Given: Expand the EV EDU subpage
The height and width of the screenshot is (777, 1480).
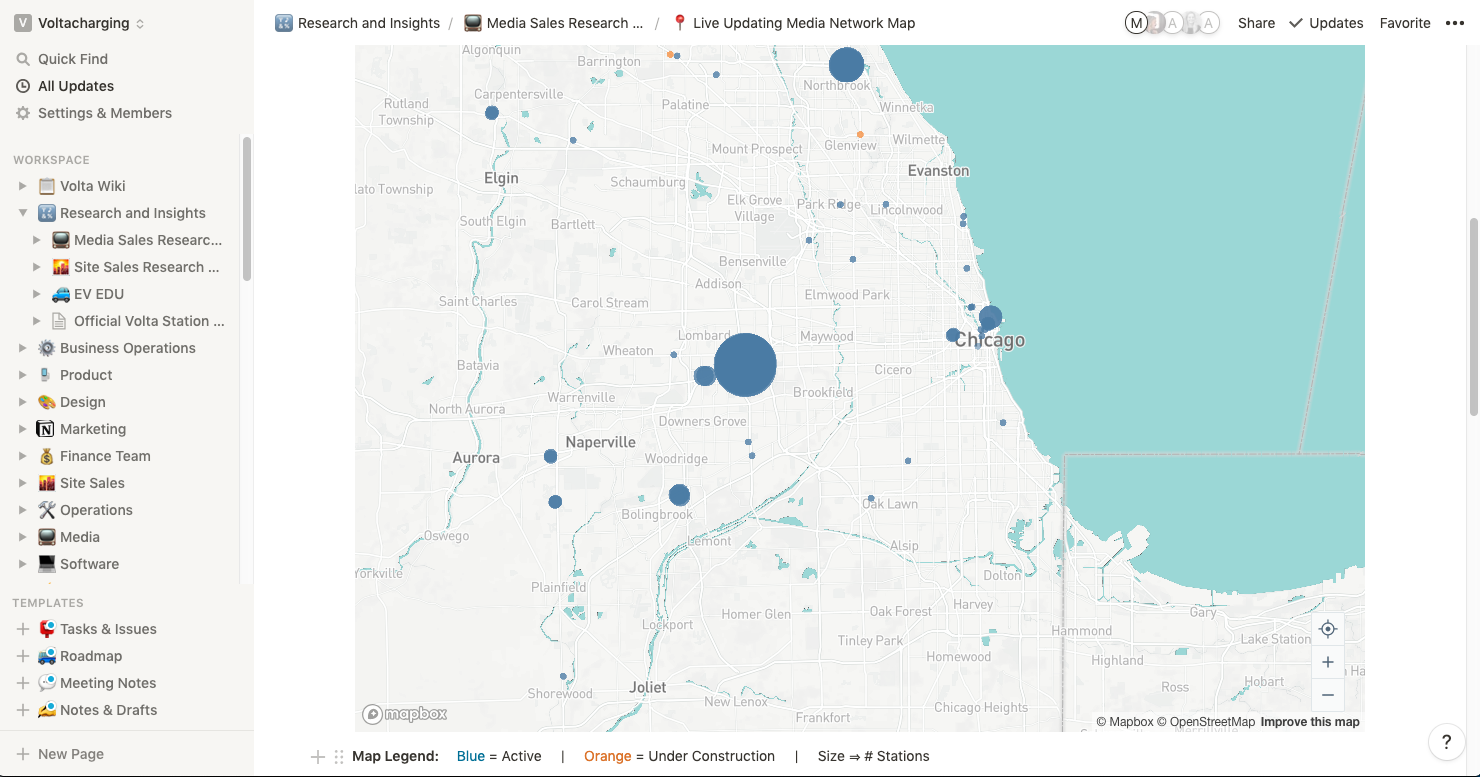Looking at the screenshot, I should pos(37,294).
